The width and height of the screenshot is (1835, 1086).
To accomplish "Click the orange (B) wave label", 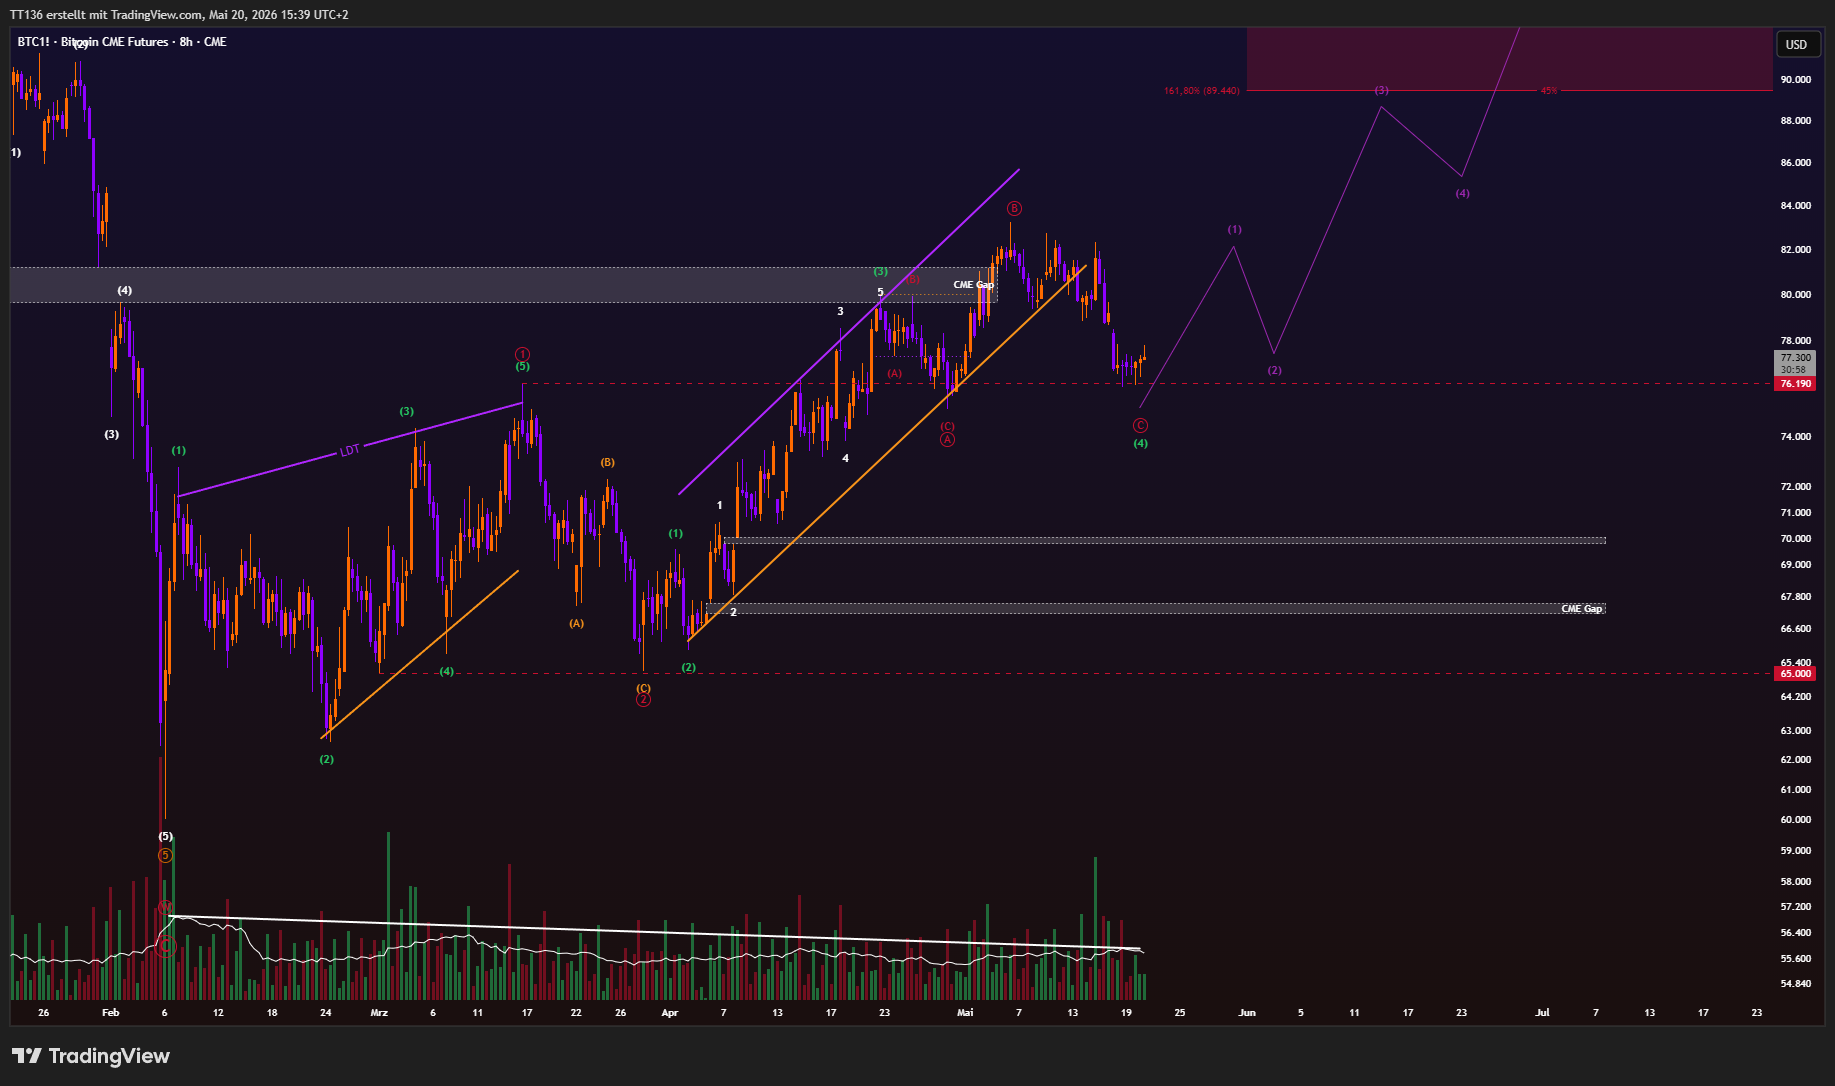I will pyautogui.click(x=607, y=463).
